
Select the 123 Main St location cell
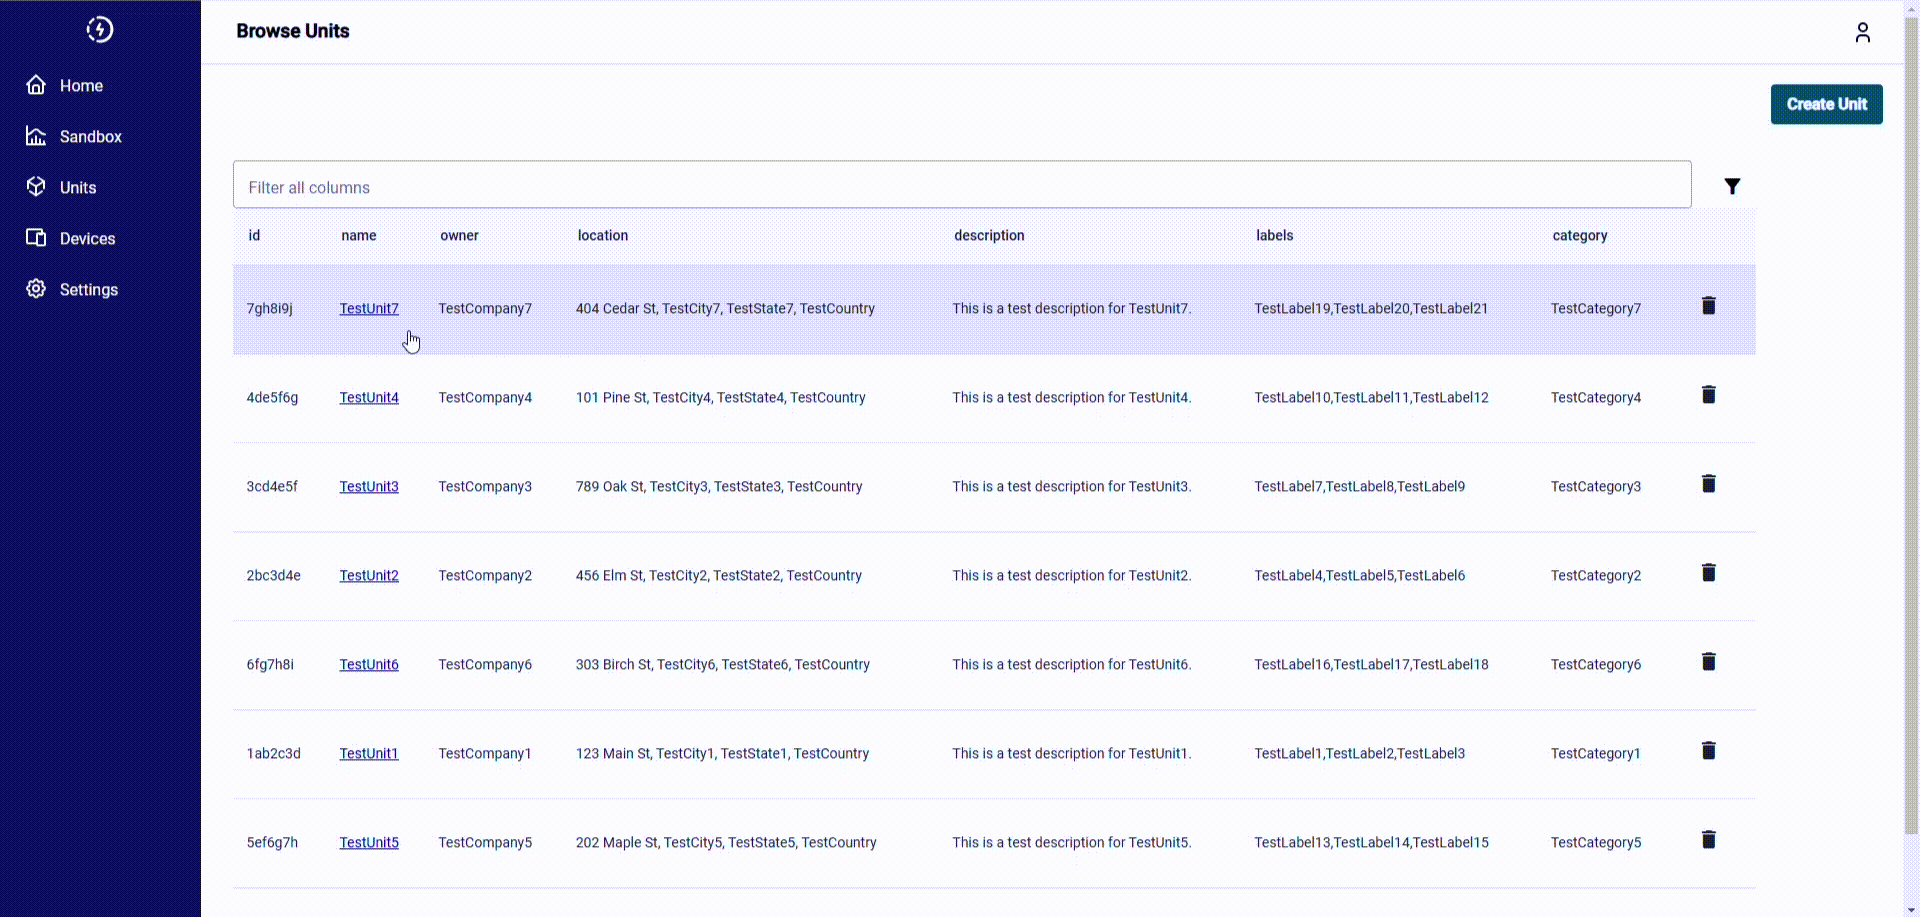[722, 754]
